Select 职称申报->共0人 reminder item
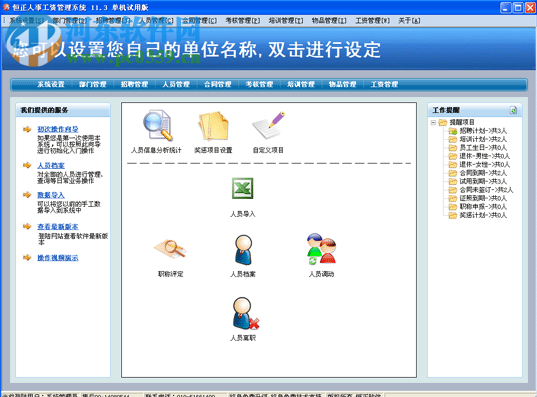This screenshot has height=397, width=537. pyautogui.click(x=483, y=207)
